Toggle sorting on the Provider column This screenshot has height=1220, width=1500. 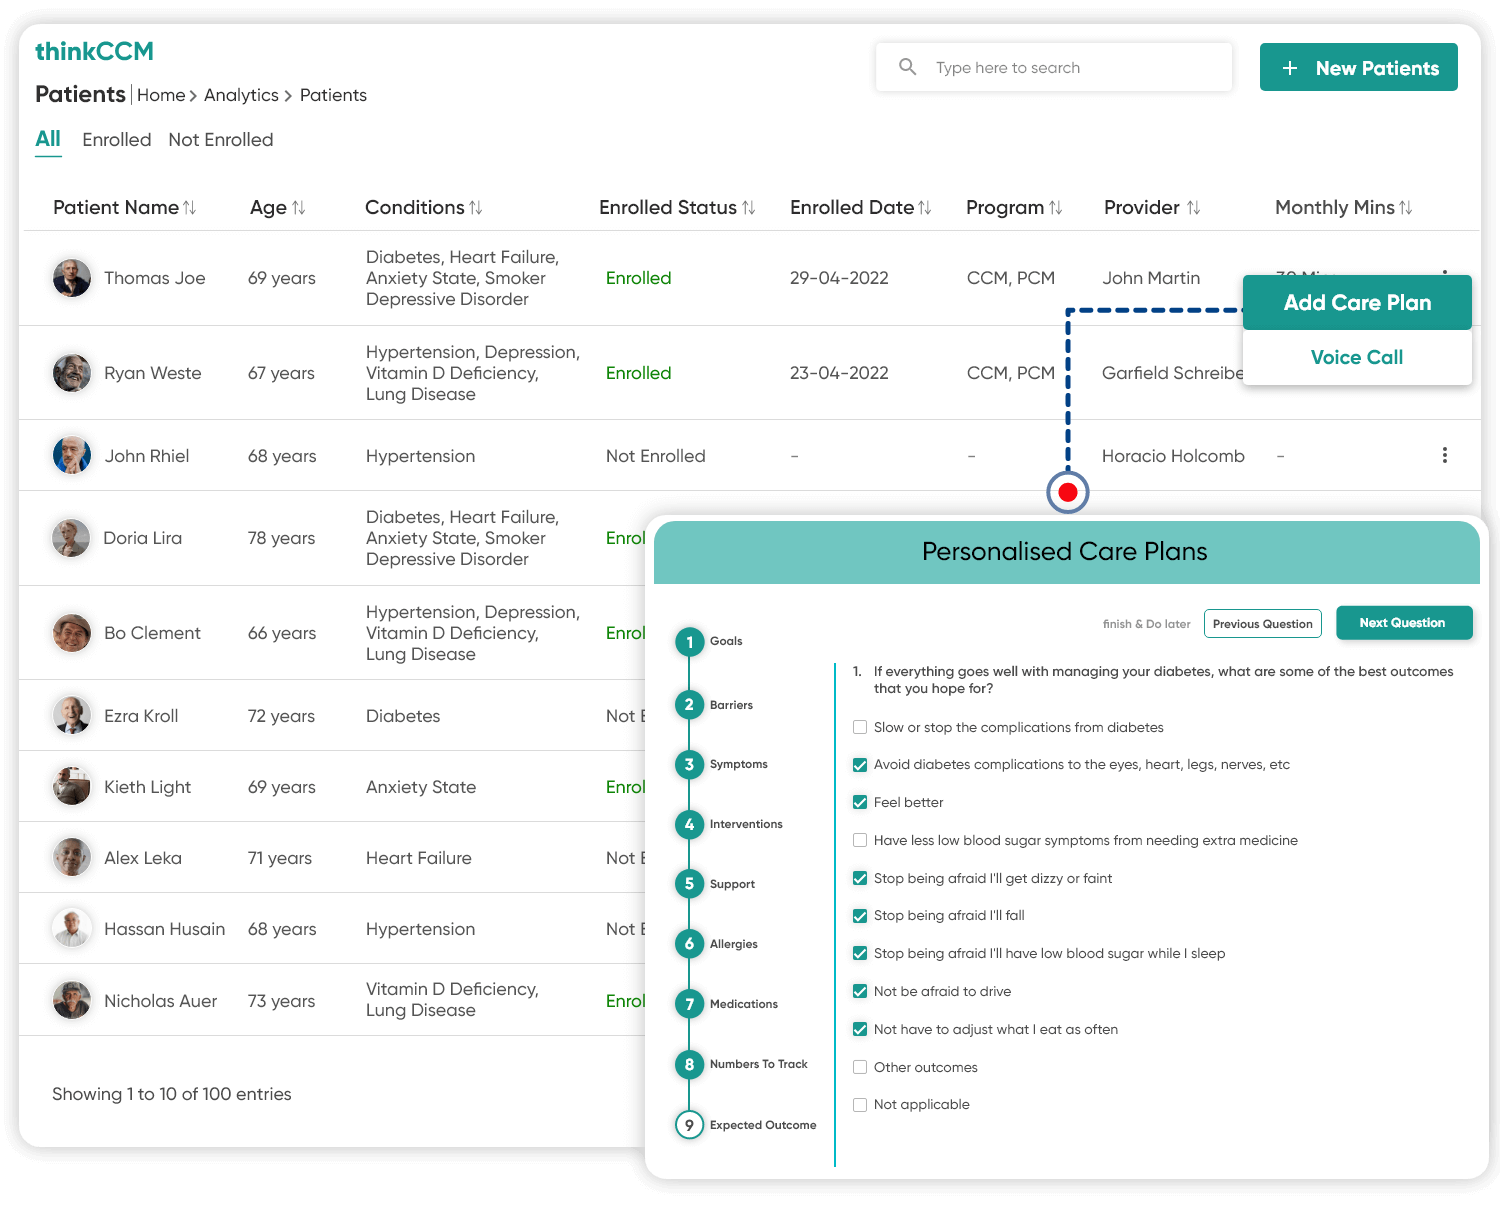point(1196,207)
